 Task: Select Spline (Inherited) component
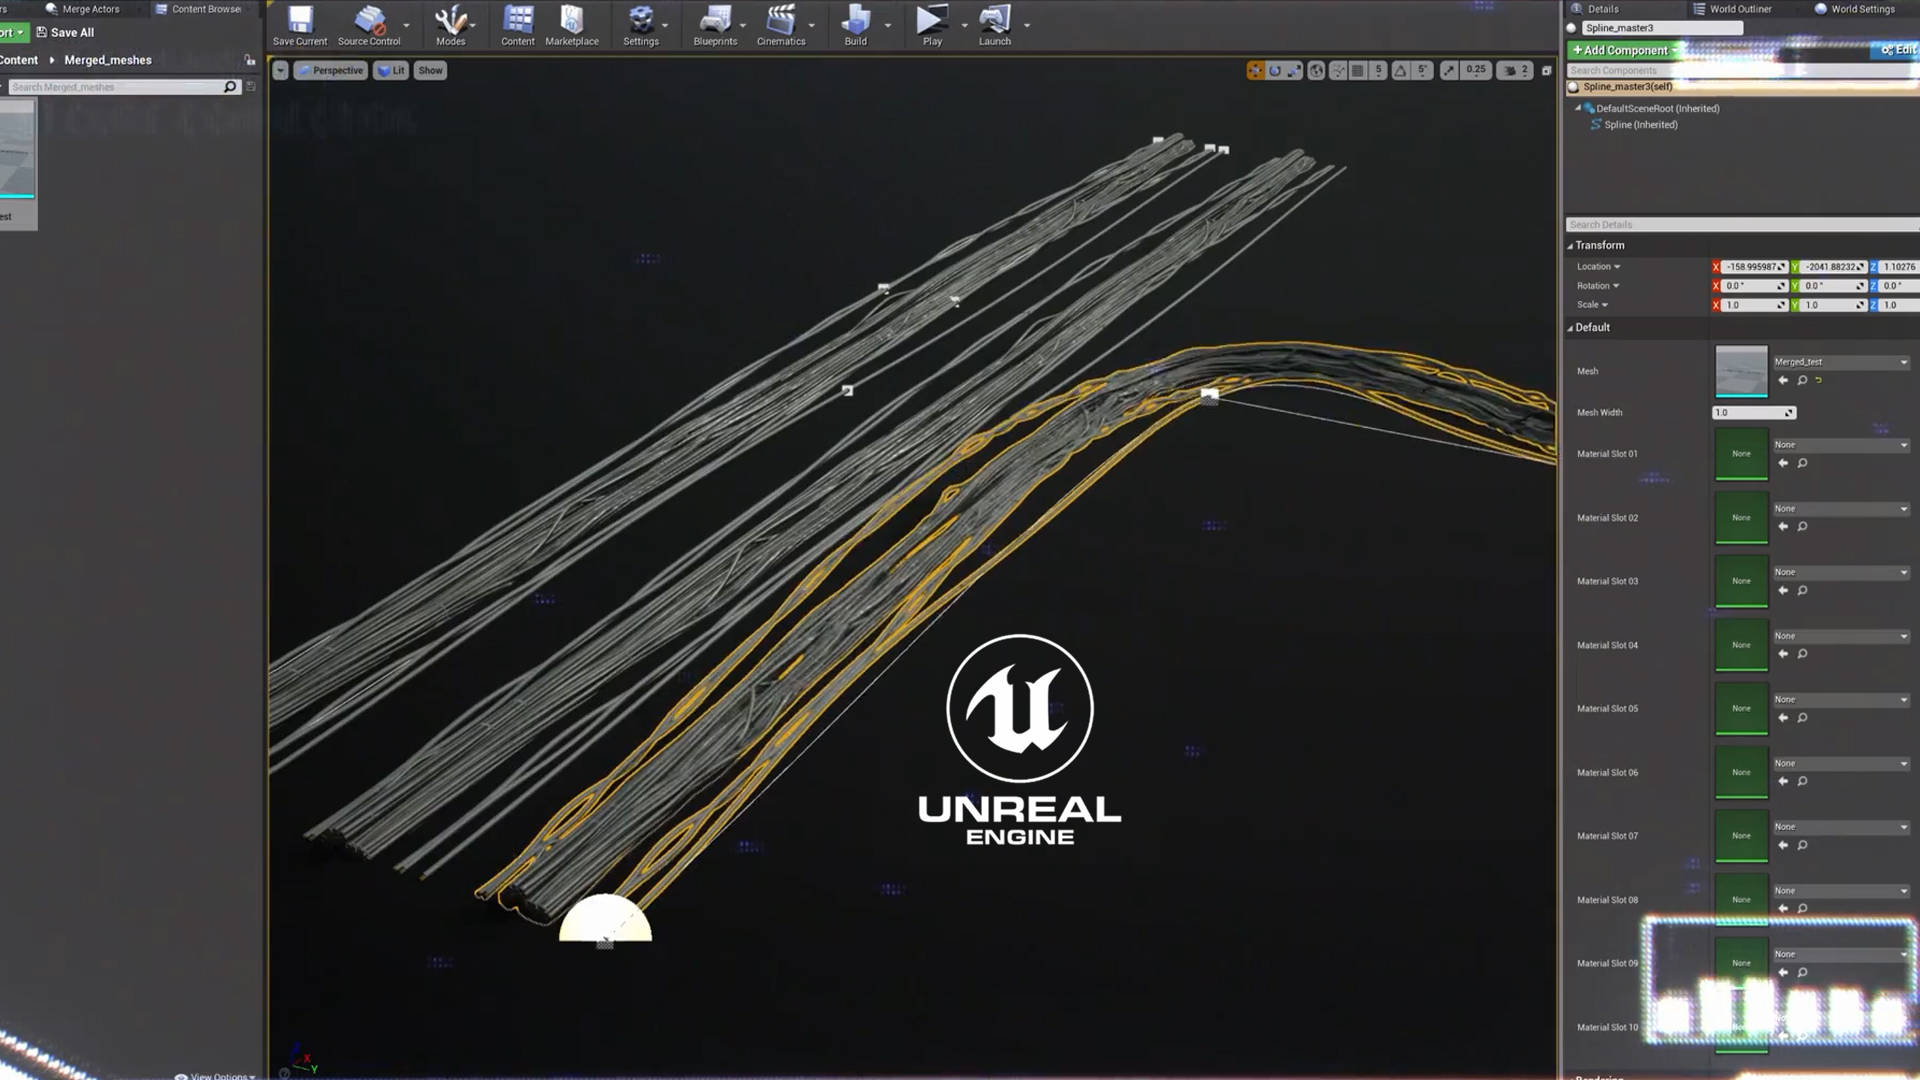[x=1640, y=125]
